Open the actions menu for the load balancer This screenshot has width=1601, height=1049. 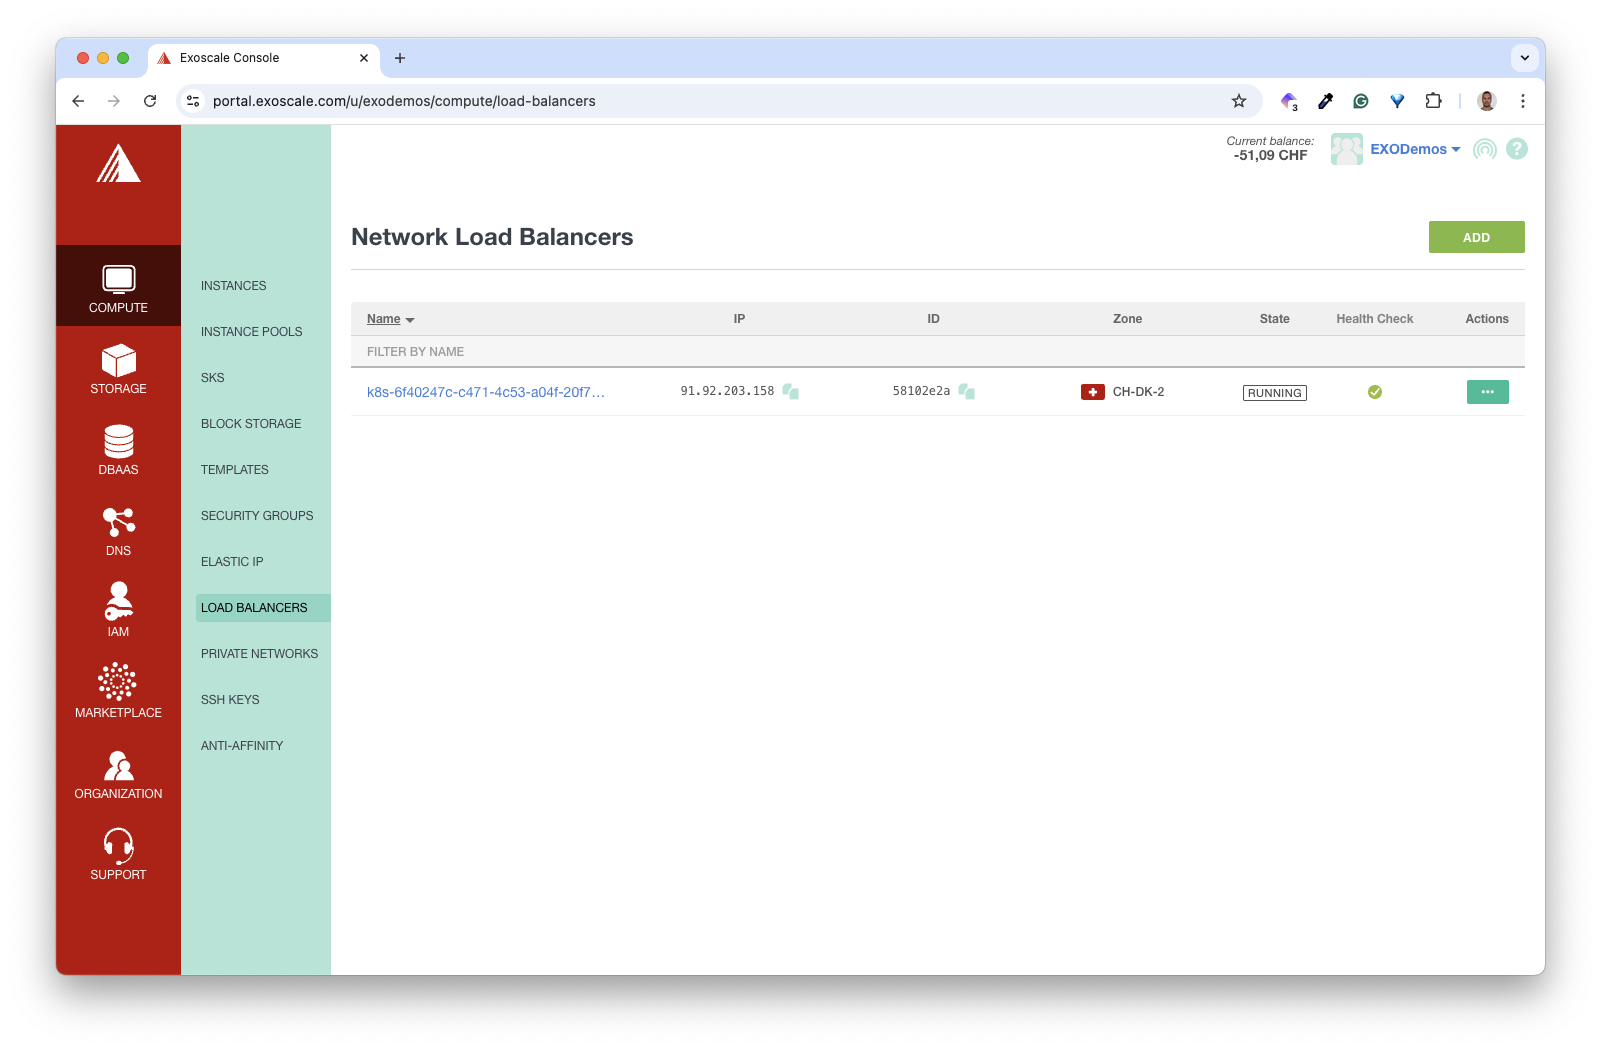[x=1487, y=391]
